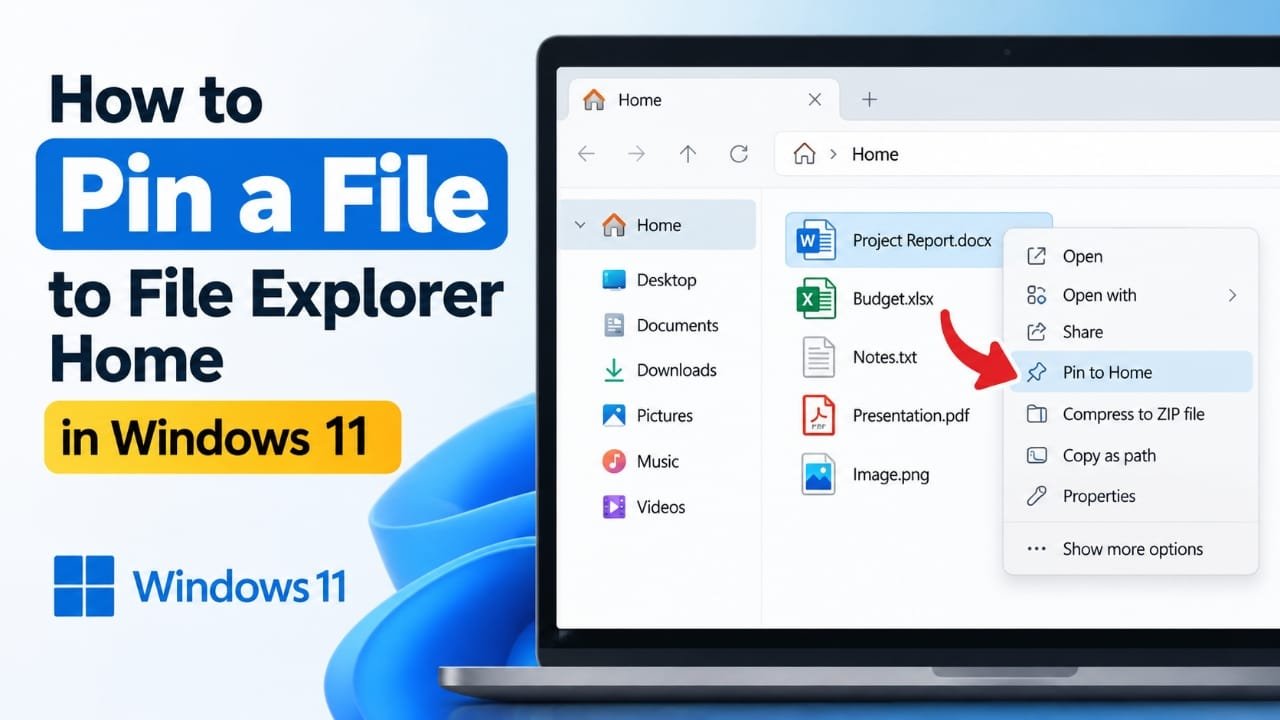
Task: Refresh the File Explorer view
Action: pyautogui.click(x=739, y=154)
